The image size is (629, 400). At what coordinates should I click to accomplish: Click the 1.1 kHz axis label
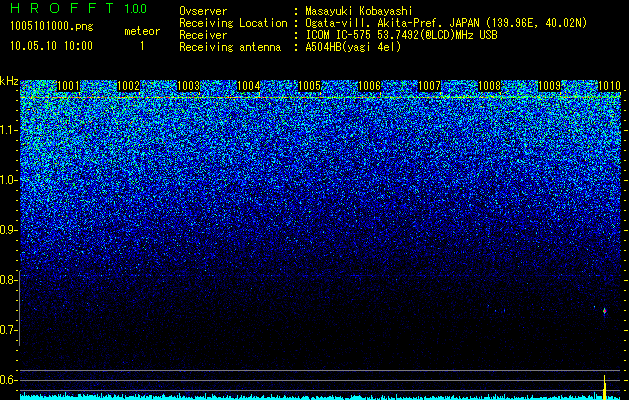click(9, 130)
